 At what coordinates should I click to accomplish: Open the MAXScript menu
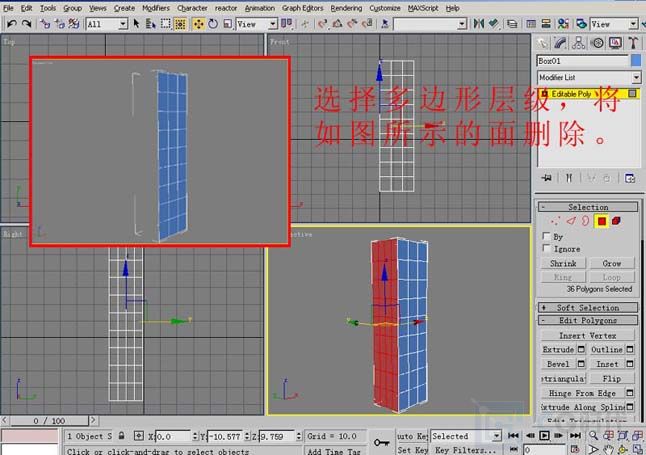coord(423,8)
